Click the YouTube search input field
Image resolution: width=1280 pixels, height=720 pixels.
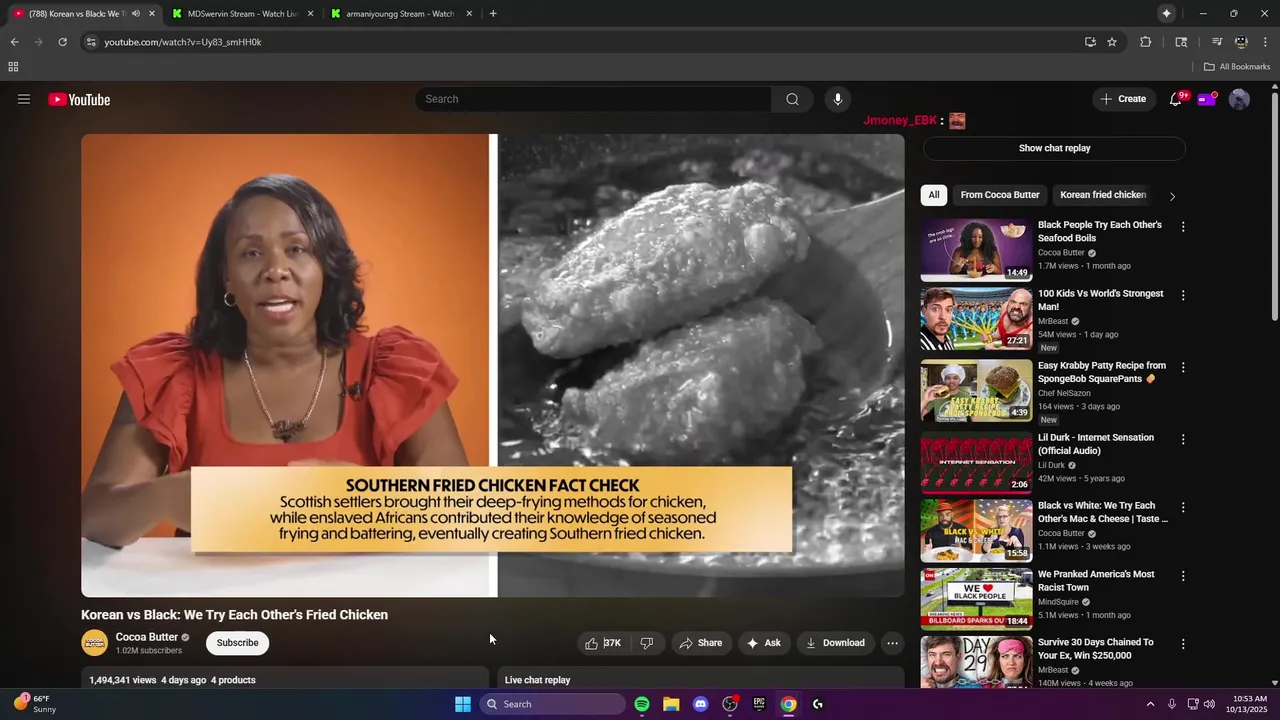pyautogui.click(x=593, y=99)
